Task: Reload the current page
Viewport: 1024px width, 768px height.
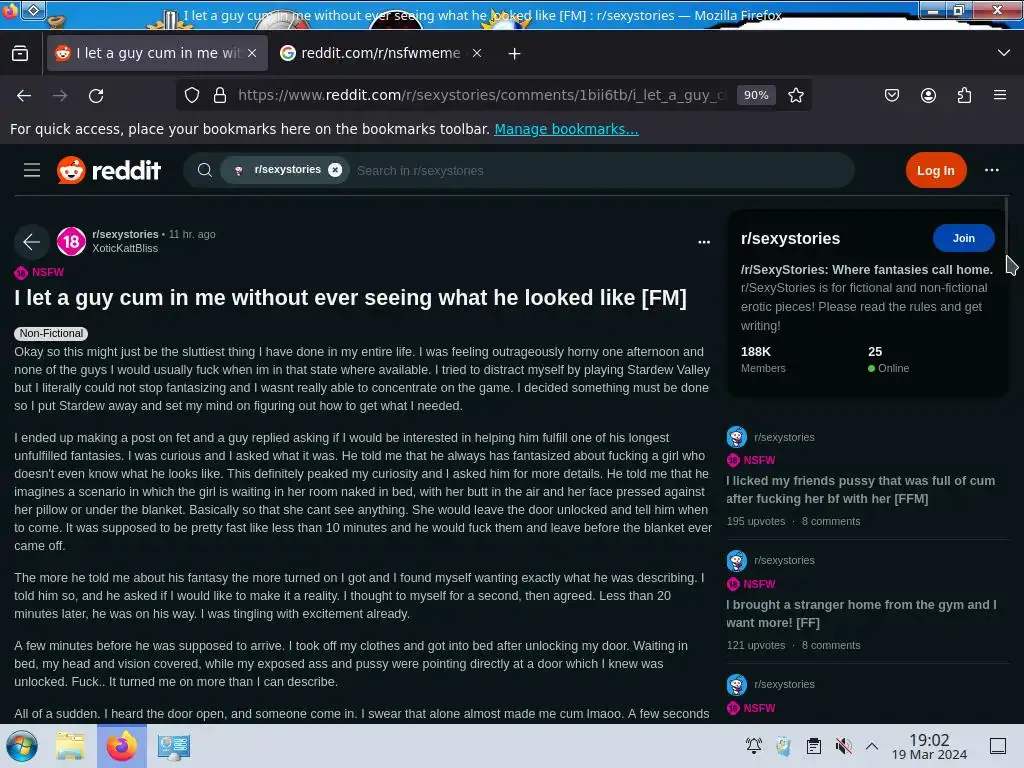Action: [x=96, y=95]
